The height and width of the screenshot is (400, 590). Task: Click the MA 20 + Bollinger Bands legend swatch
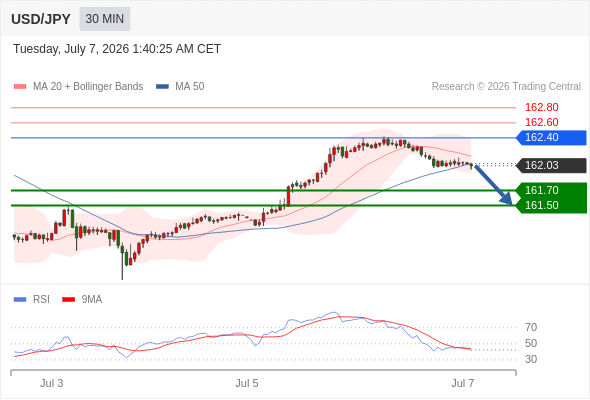20,87
